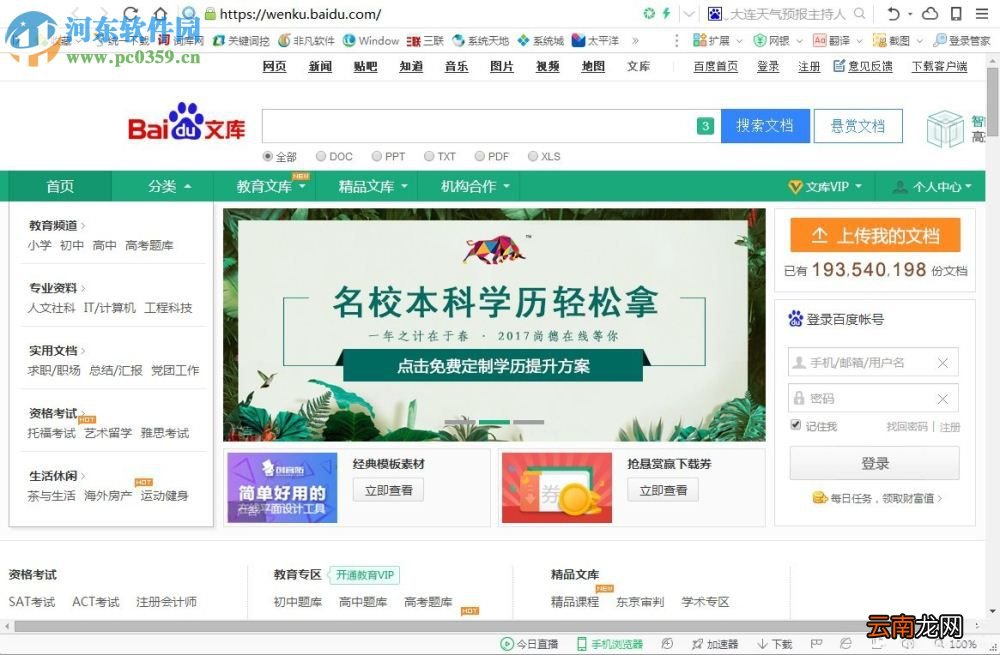Select the PPT radio button
Viewport: 1000px width, 655px height.
377,156
